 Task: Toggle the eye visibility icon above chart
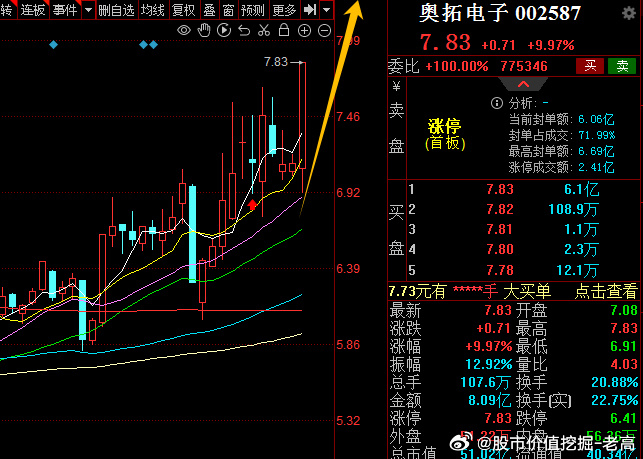coord(184,31)
